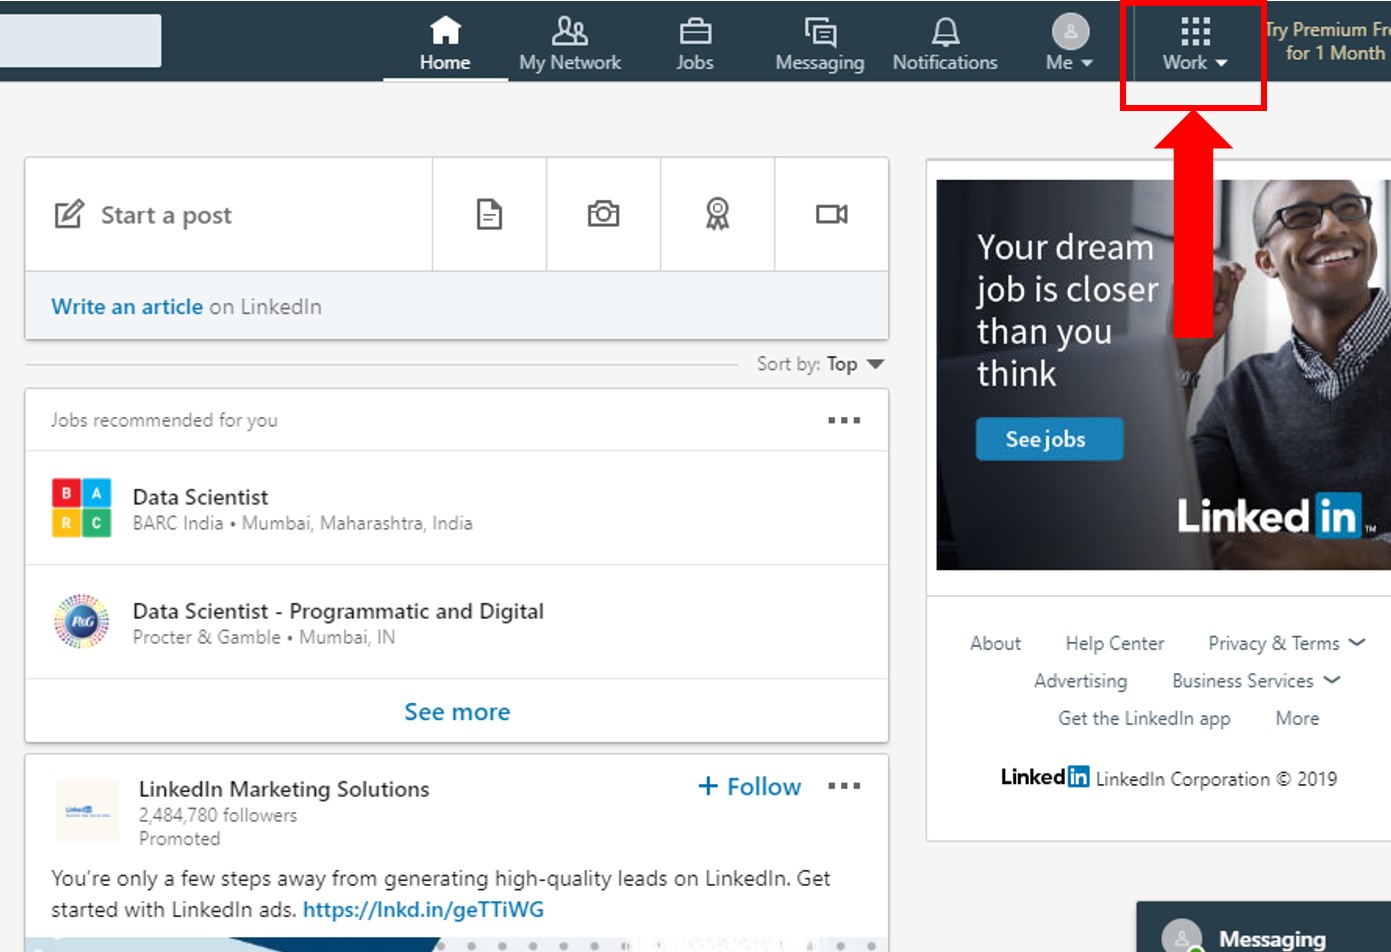Click the Write an article link
1391x952 pixels.
[x=127, y=307]
